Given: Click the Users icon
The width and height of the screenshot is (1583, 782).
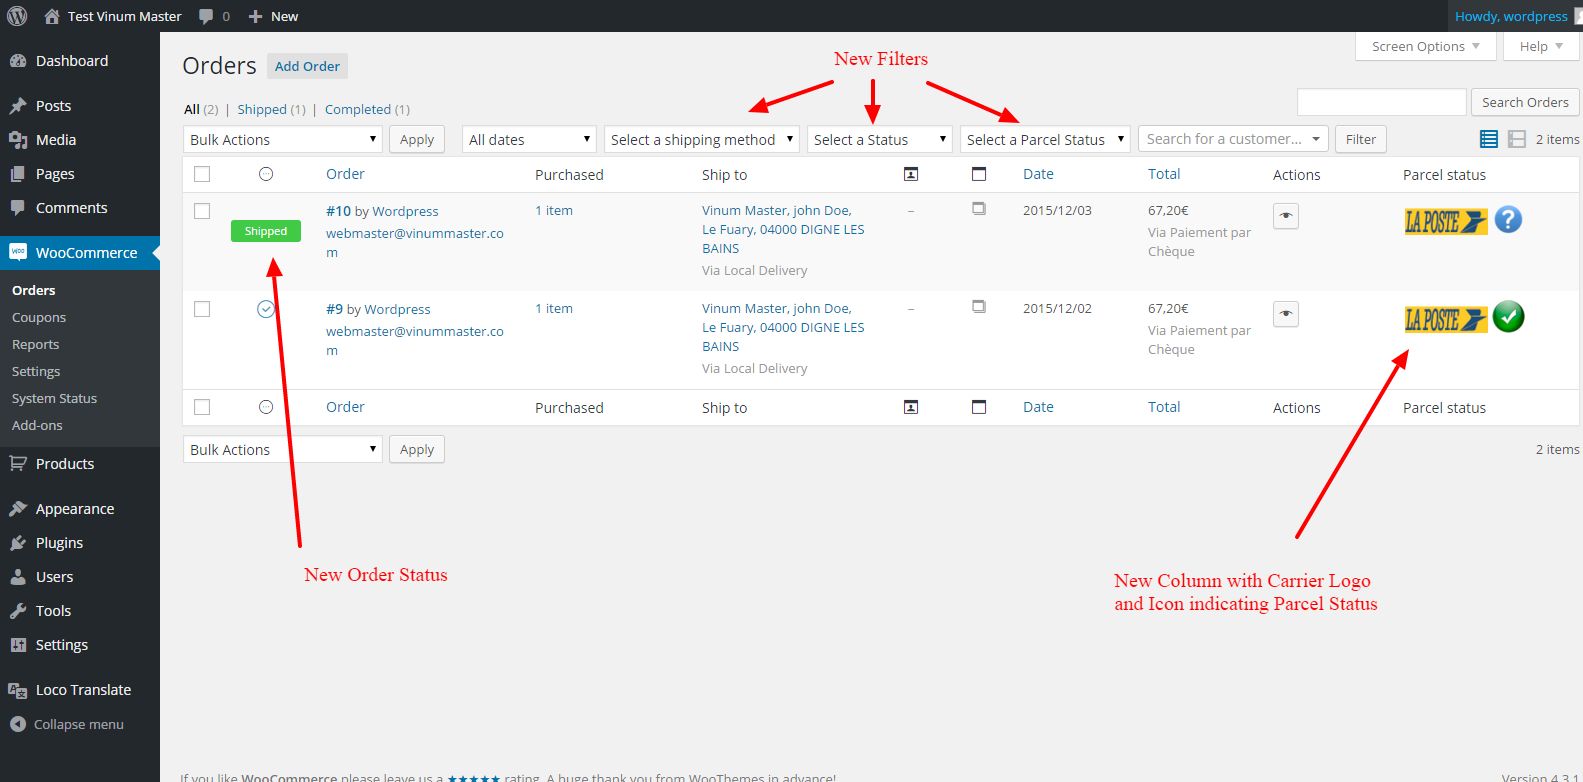Looking at the screenshot, I should [18, 577].
